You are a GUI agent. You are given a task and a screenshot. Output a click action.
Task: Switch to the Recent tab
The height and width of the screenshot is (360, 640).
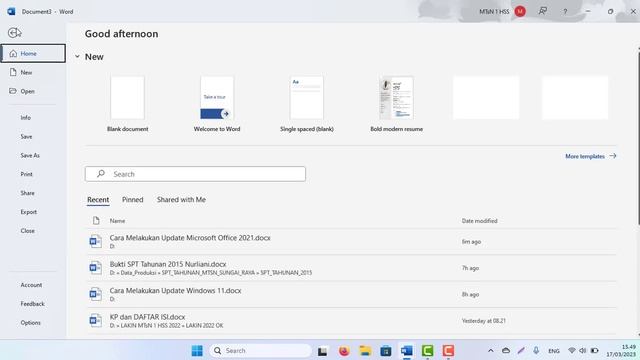click(x=98, y=200)
